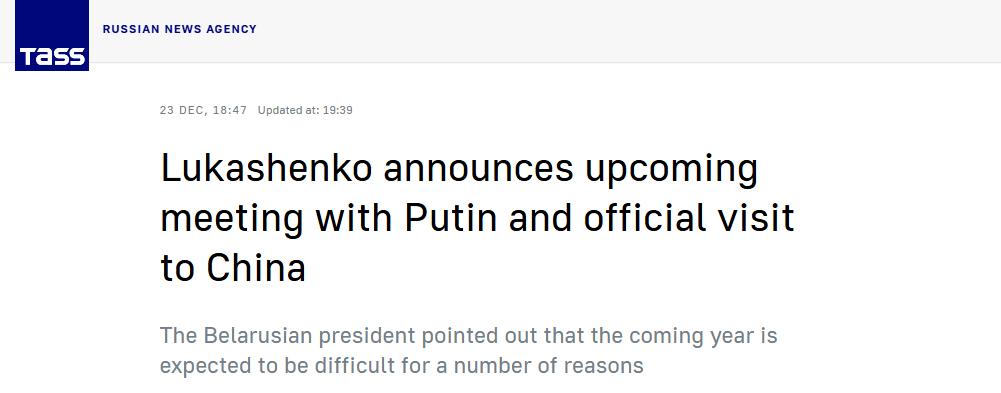1001x393 pixels.
Task: Click the word visit in the headline
Action: pos(757,218)
